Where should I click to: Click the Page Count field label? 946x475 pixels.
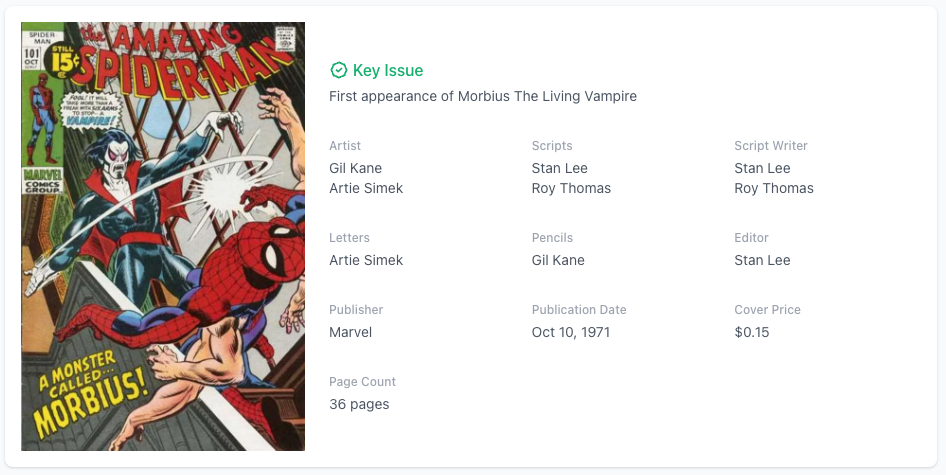coord(362,382)
